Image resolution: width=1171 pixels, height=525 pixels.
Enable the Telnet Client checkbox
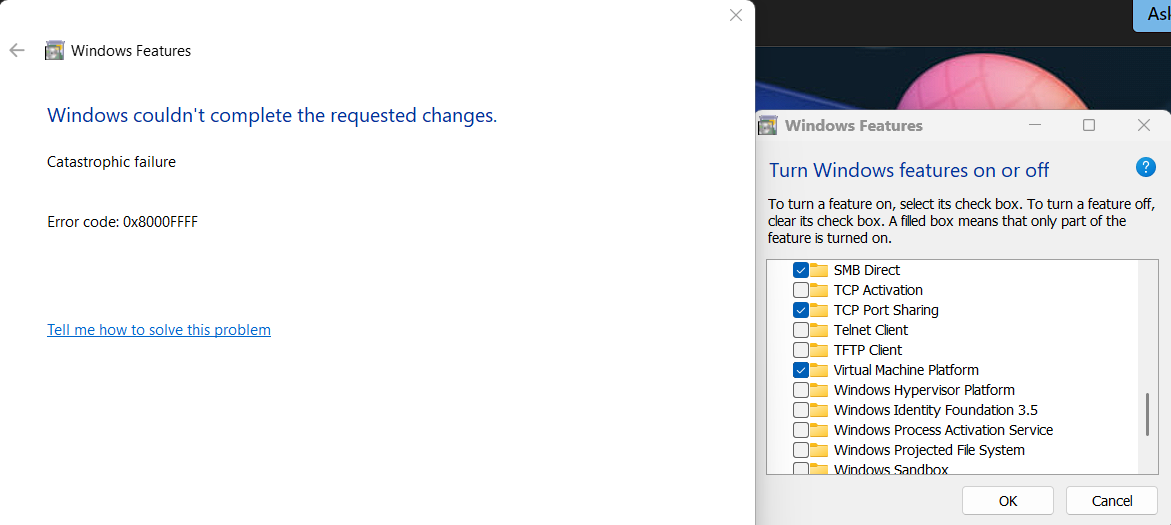pos(801,329)
